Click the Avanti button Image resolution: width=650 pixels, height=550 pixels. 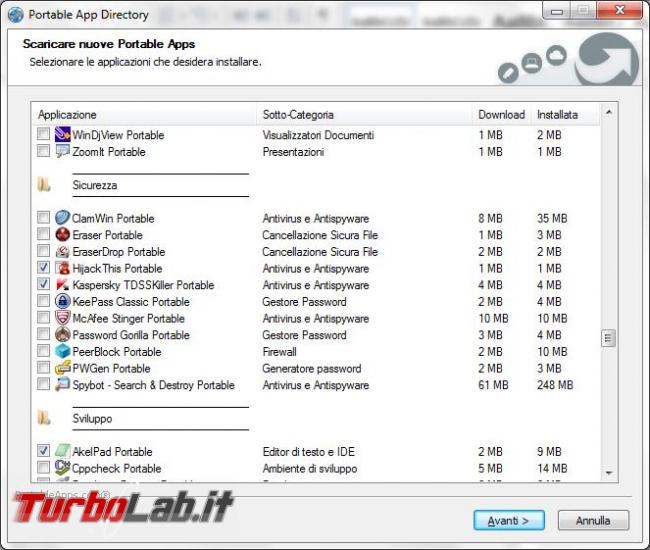coord(509,520)
